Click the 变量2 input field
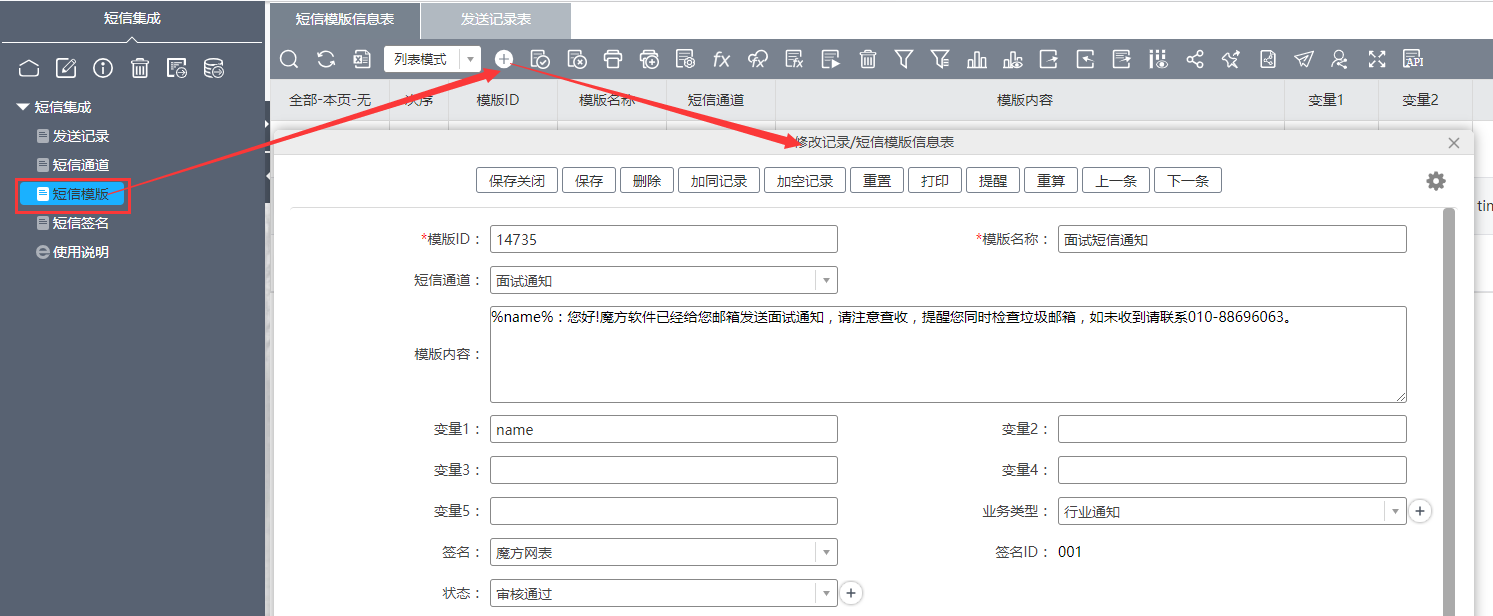Image resolution: width=1493 pixels, height=616 pixels. click(x=1232, y=429)
